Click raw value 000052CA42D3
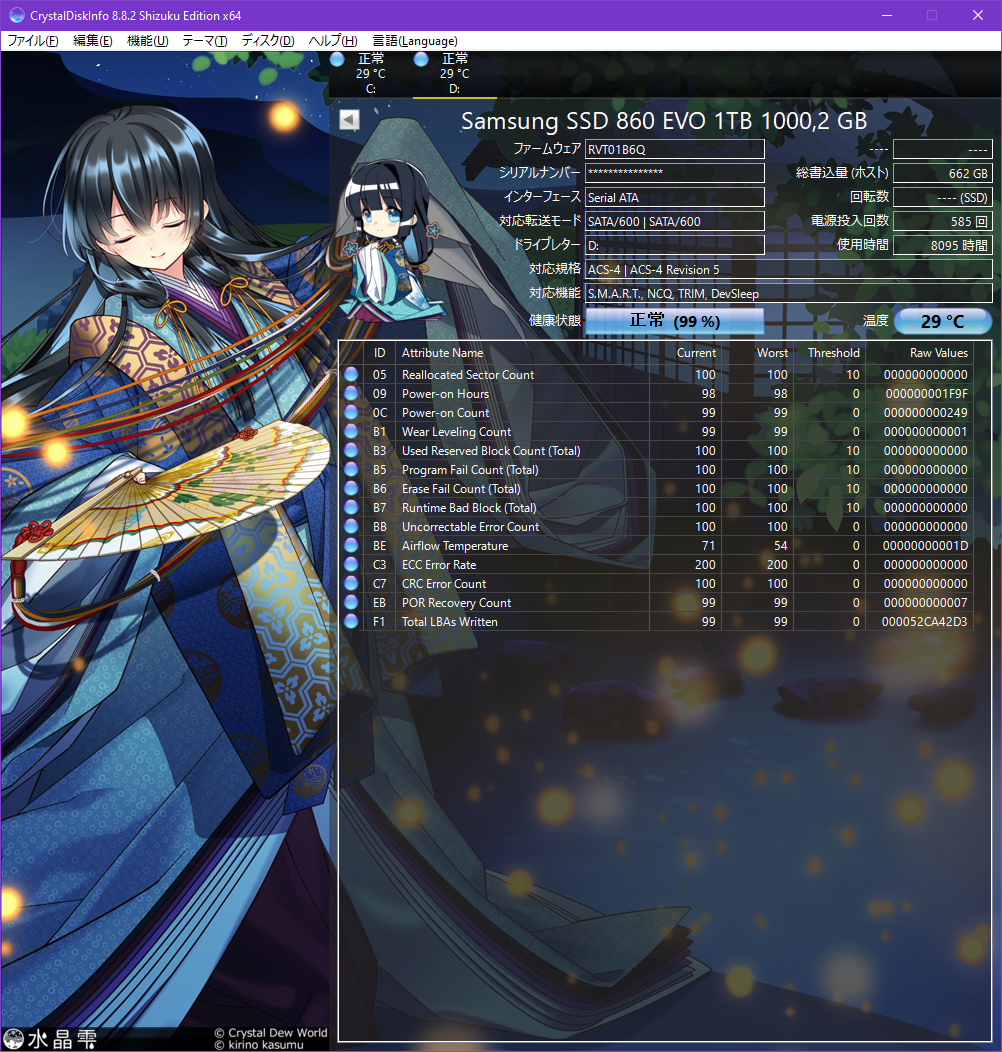The width and height of the screenshot is (1002, 1052). point(924,622)
